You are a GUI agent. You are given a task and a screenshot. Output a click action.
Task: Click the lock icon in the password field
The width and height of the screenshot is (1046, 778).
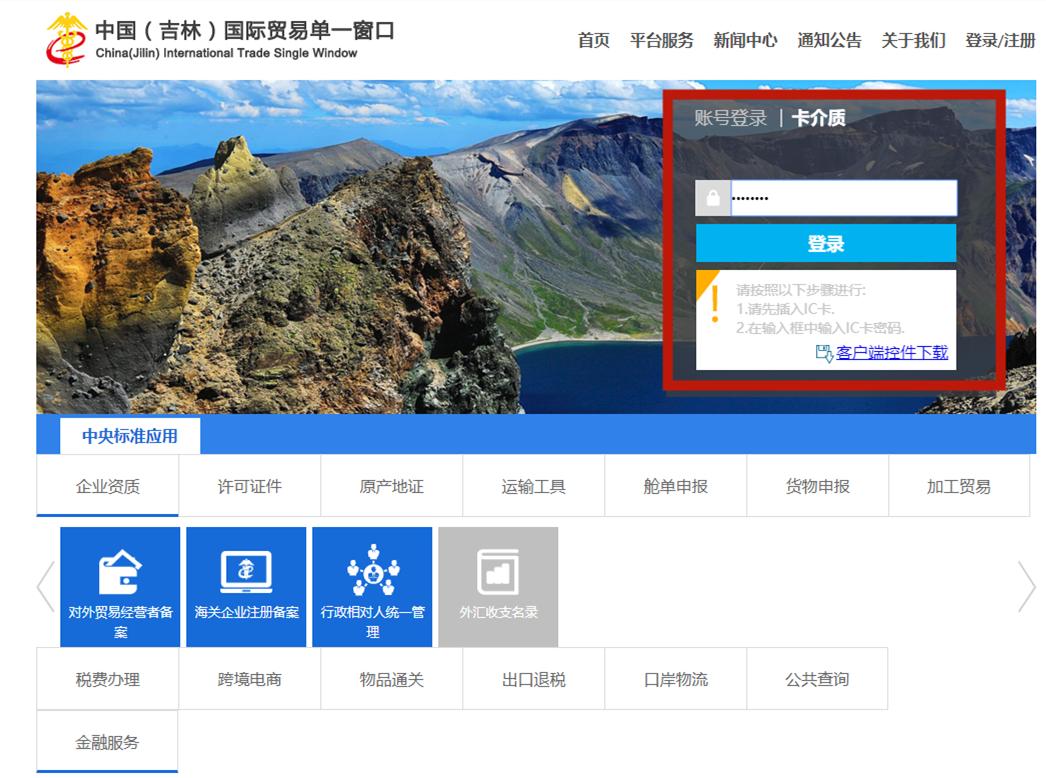tap(711, 197)
